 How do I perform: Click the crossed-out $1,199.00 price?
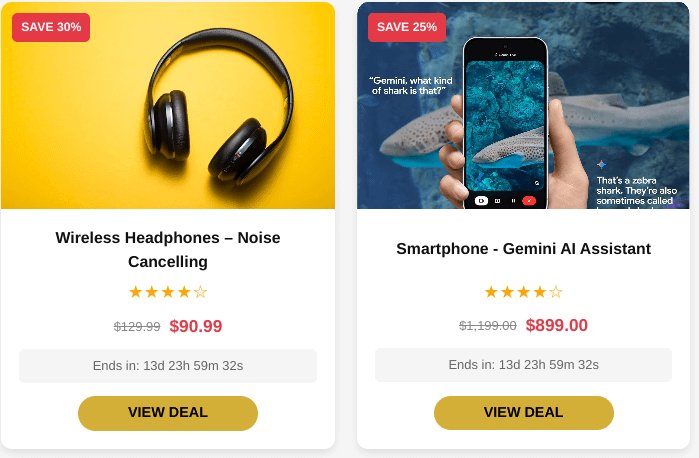(488, 326)
